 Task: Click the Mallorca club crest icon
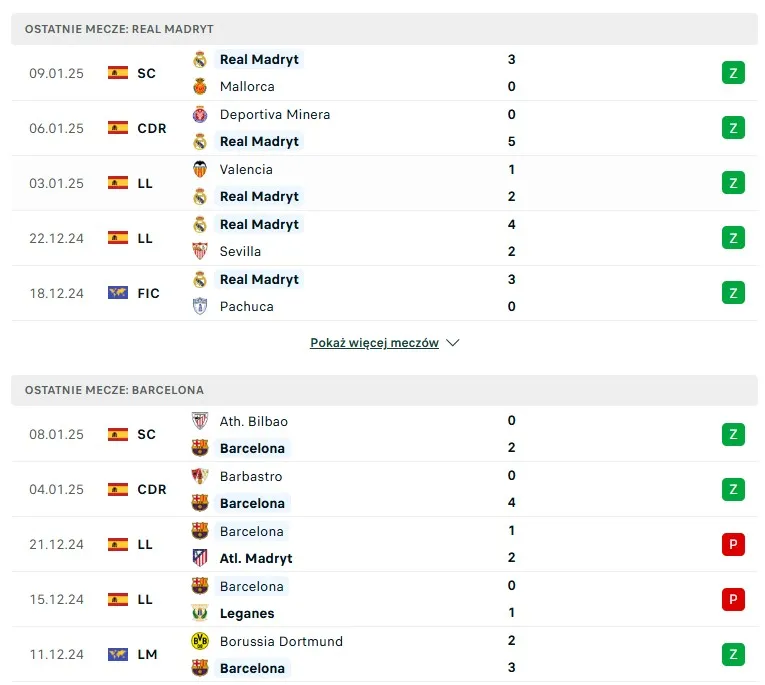[200, 87]
